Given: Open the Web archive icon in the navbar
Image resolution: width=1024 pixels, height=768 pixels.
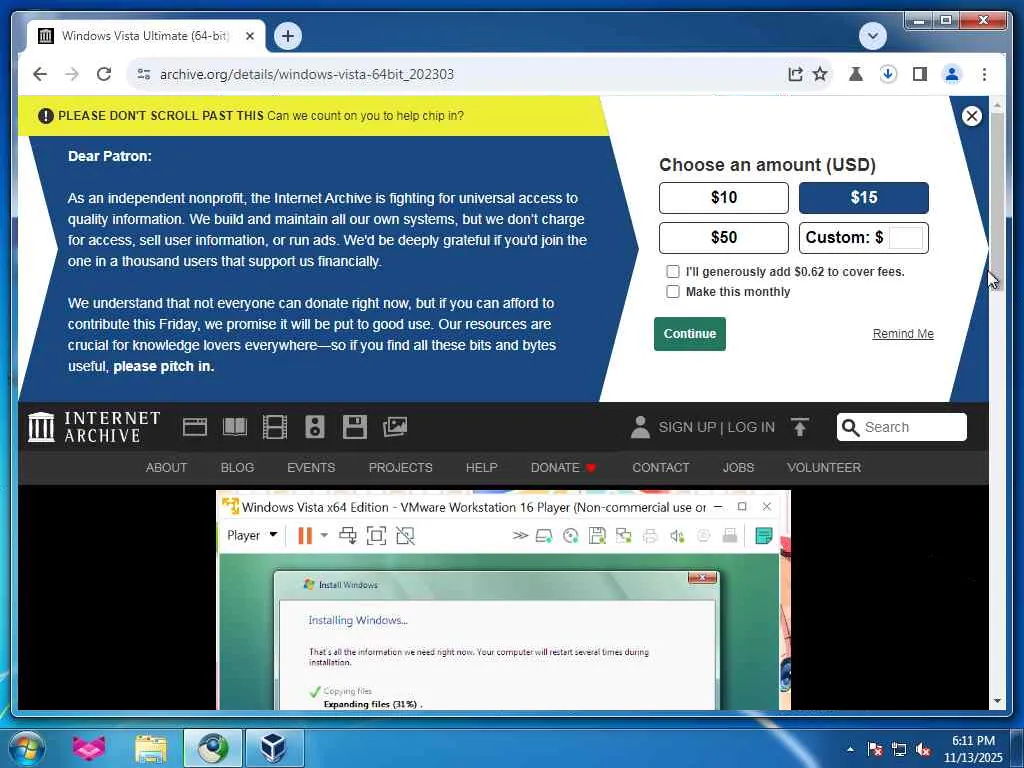Looking at the screenshot, I should click(195, 427).
